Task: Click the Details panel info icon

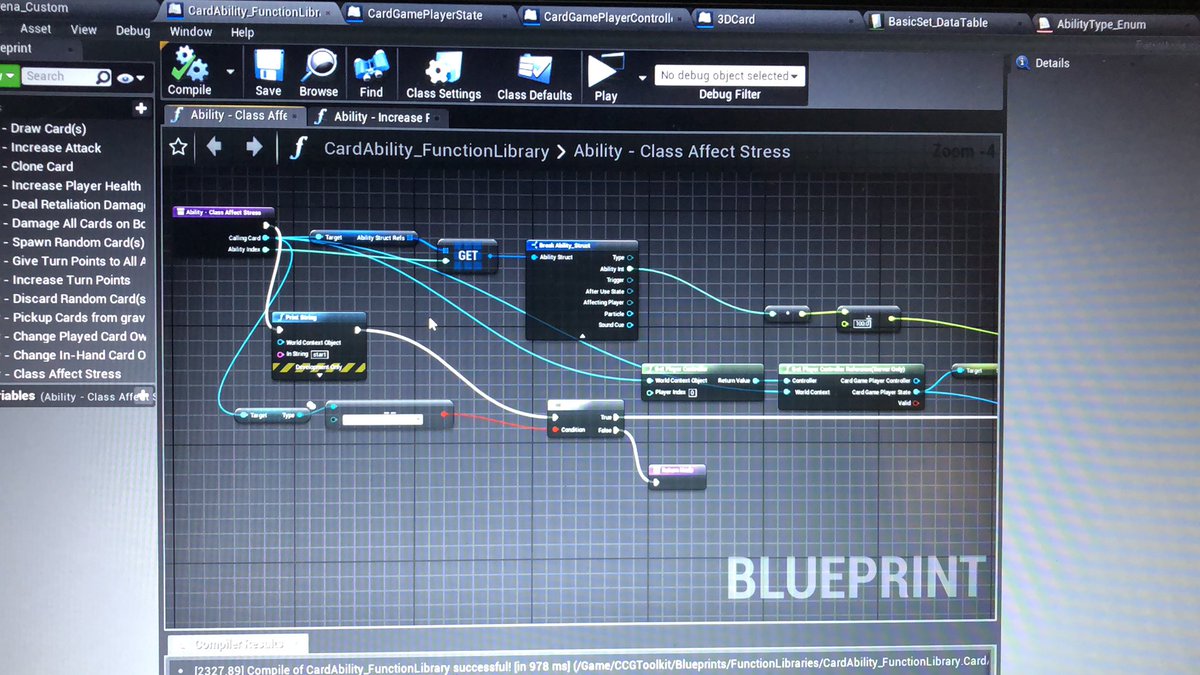Action: pos(1022,62)
